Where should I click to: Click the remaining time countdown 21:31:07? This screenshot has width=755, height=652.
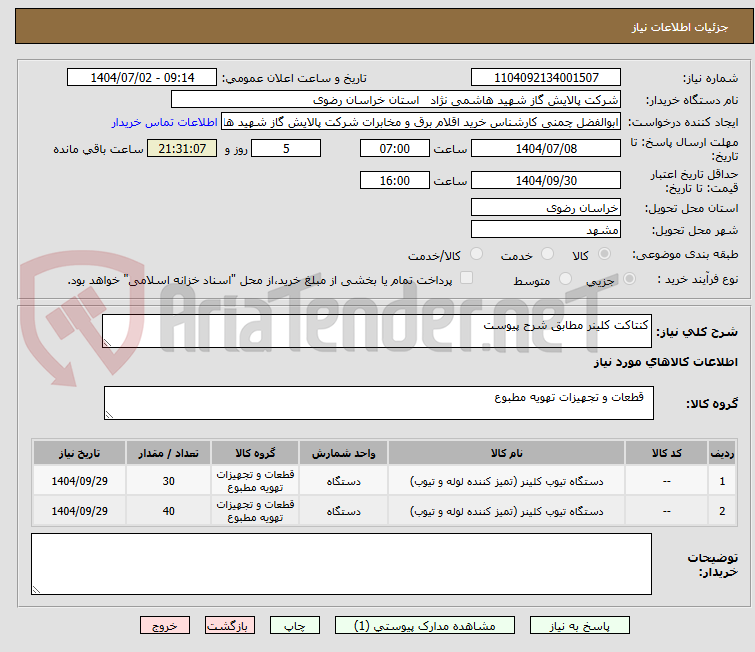tap(182, 148)
